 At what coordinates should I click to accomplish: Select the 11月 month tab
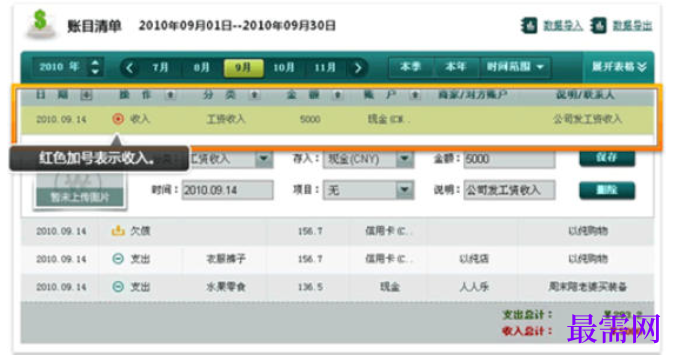point(325,68)
